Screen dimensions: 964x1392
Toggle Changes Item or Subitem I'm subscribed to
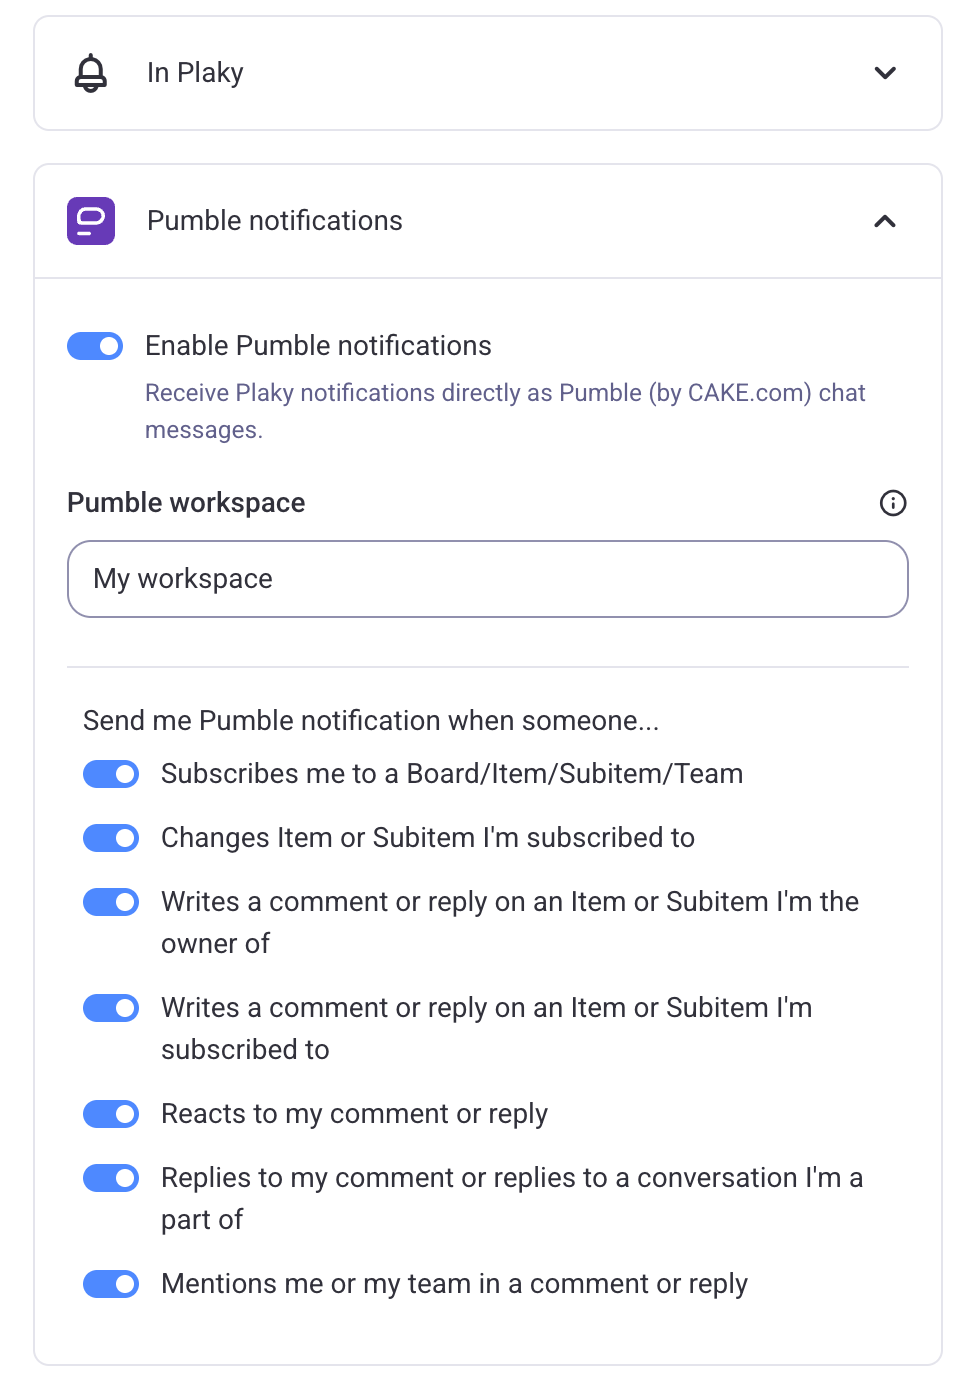point(111,838)
